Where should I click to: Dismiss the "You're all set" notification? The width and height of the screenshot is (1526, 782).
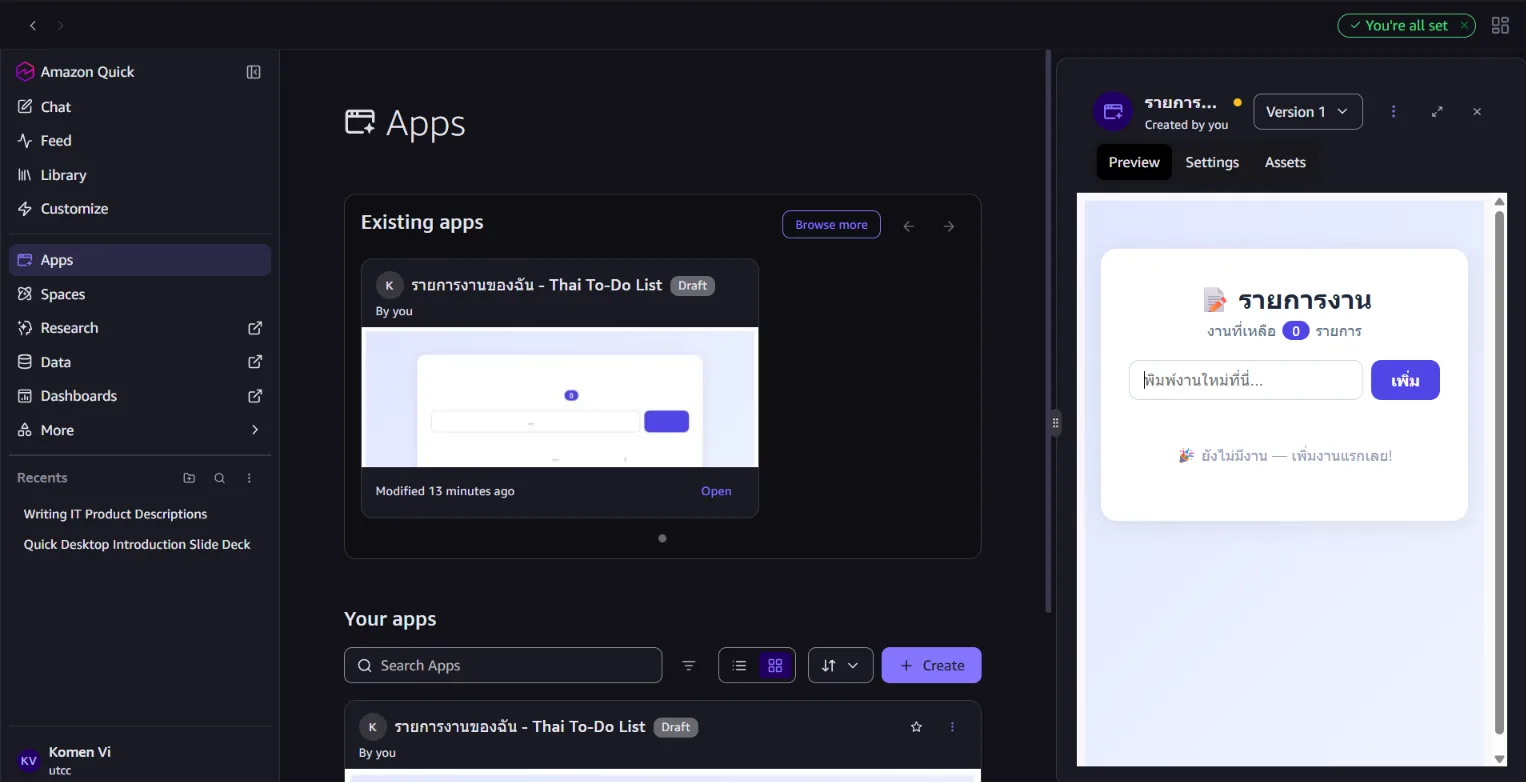1464,25
